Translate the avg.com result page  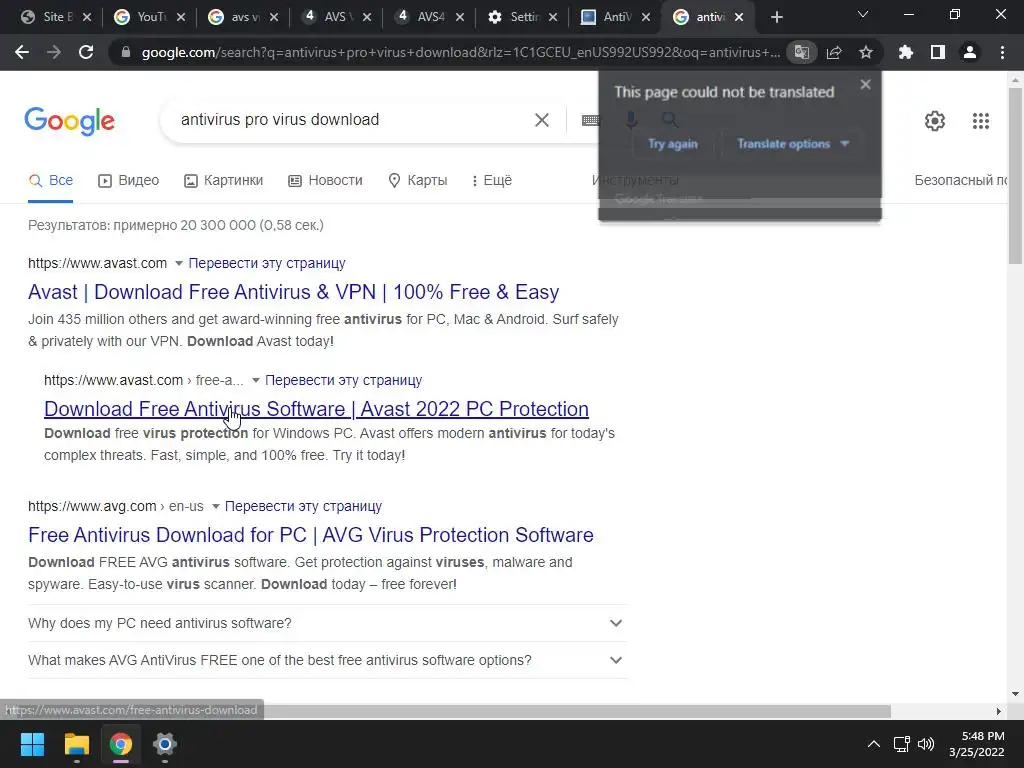pos(303,506)
